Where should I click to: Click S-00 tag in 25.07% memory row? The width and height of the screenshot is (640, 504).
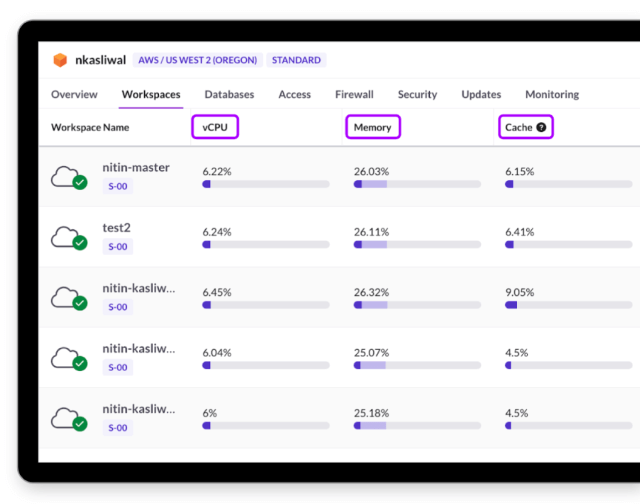118,367
